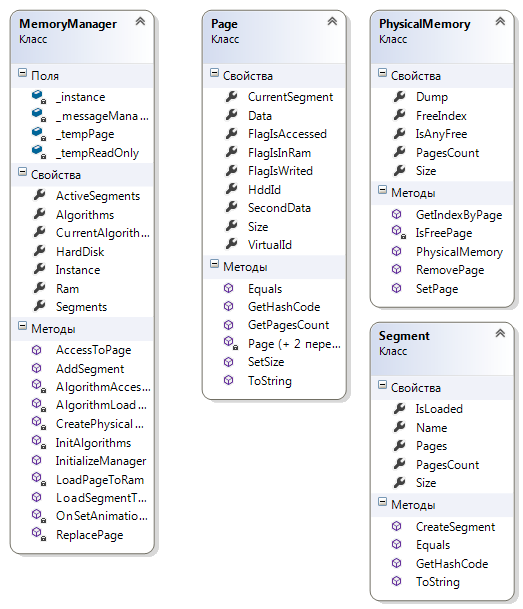The width and height of the screenshot is (523, 609).
Task: Collapse the Segment class box using chevron
Action: pyautogui.click(x=500, y=333)
